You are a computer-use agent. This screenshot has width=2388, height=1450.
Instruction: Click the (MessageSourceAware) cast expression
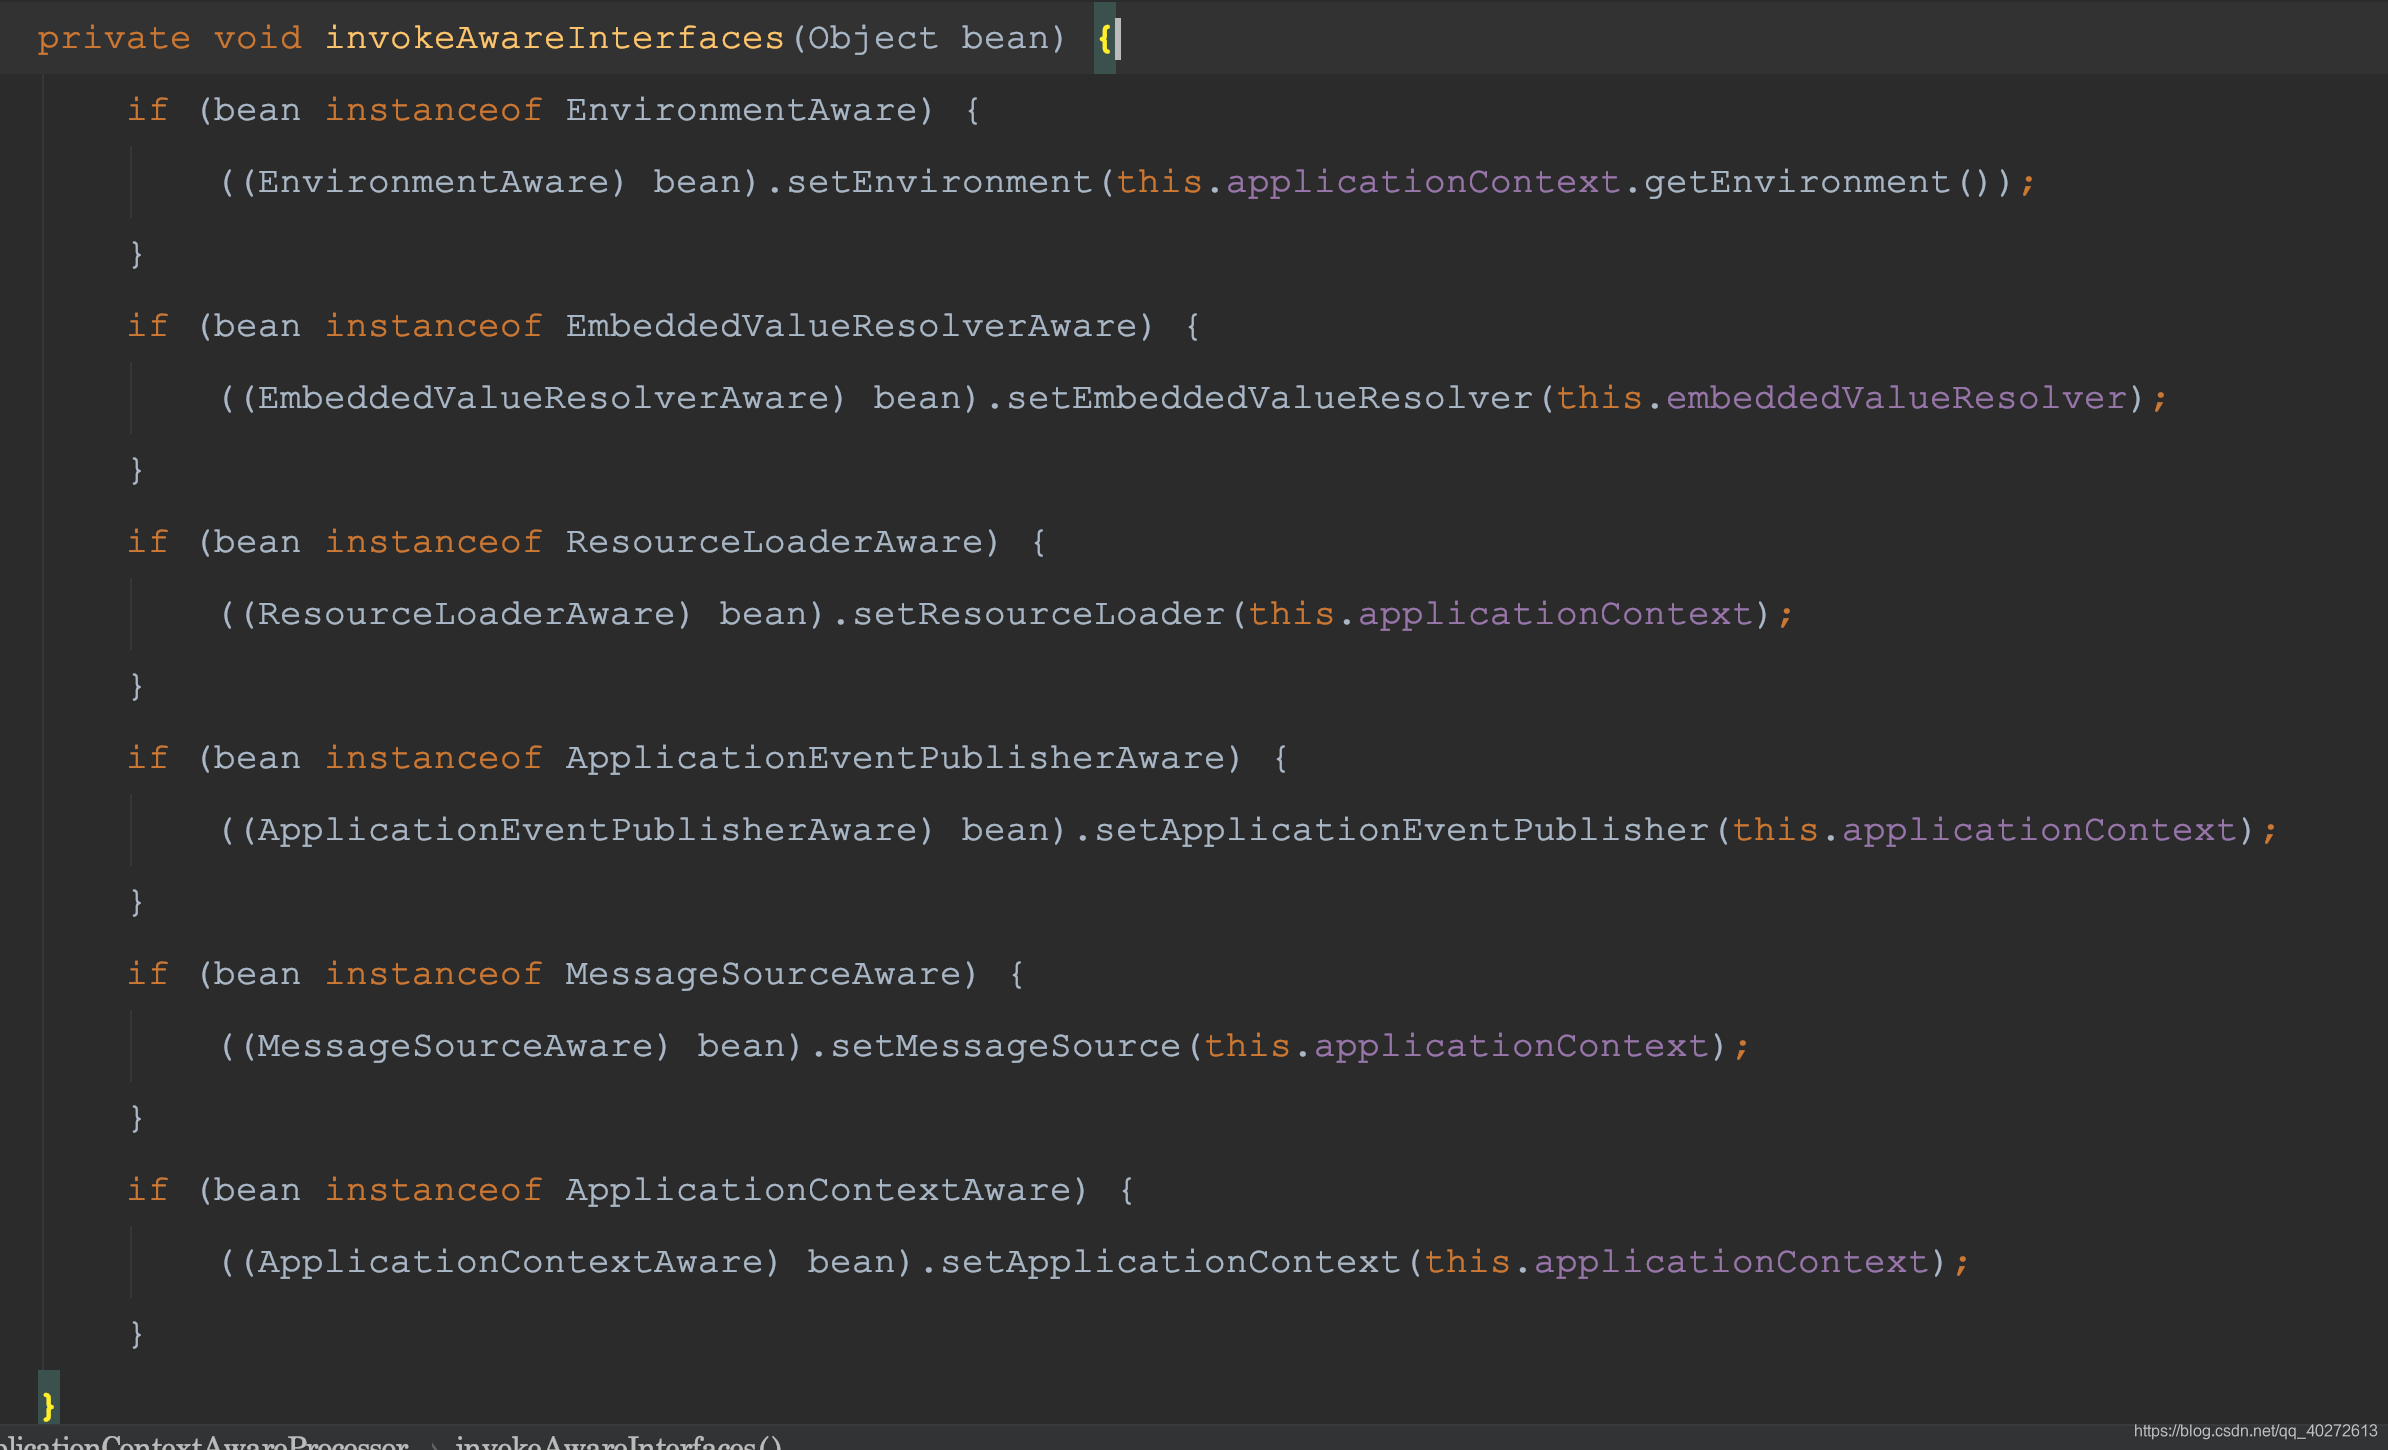pos(456,1046)
